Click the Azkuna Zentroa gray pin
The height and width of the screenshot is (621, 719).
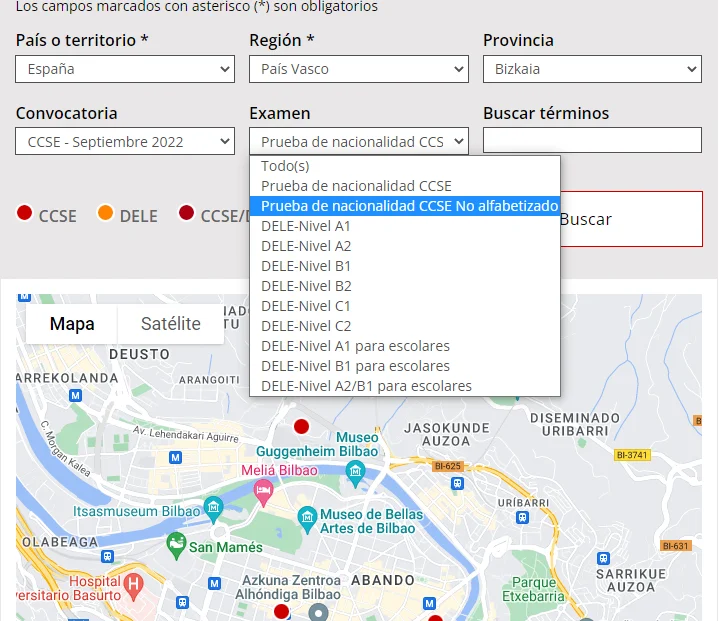[x=318, y=613]
